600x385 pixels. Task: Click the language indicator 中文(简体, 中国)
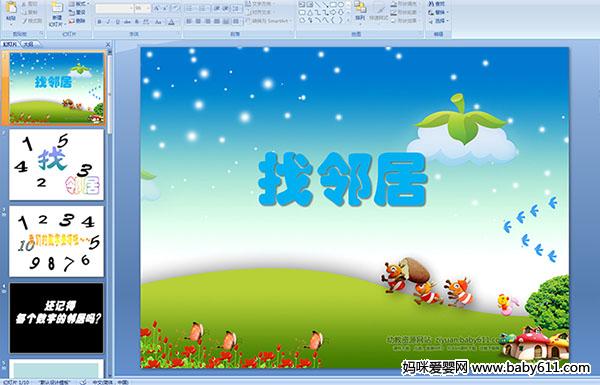[x=111, y=382]
